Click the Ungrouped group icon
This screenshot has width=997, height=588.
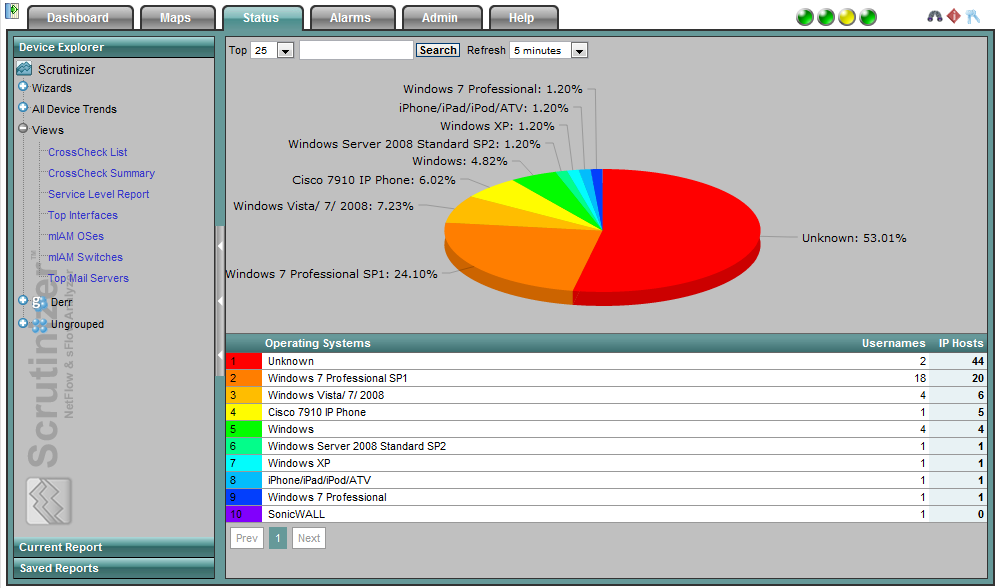pyautogui.click(x=39, y=324)
